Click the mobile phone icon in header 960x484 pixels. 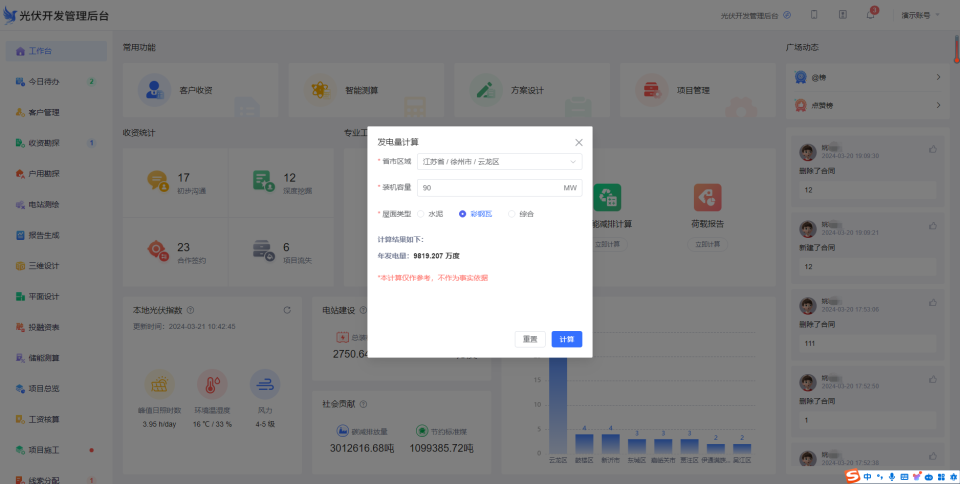[814, 15]
